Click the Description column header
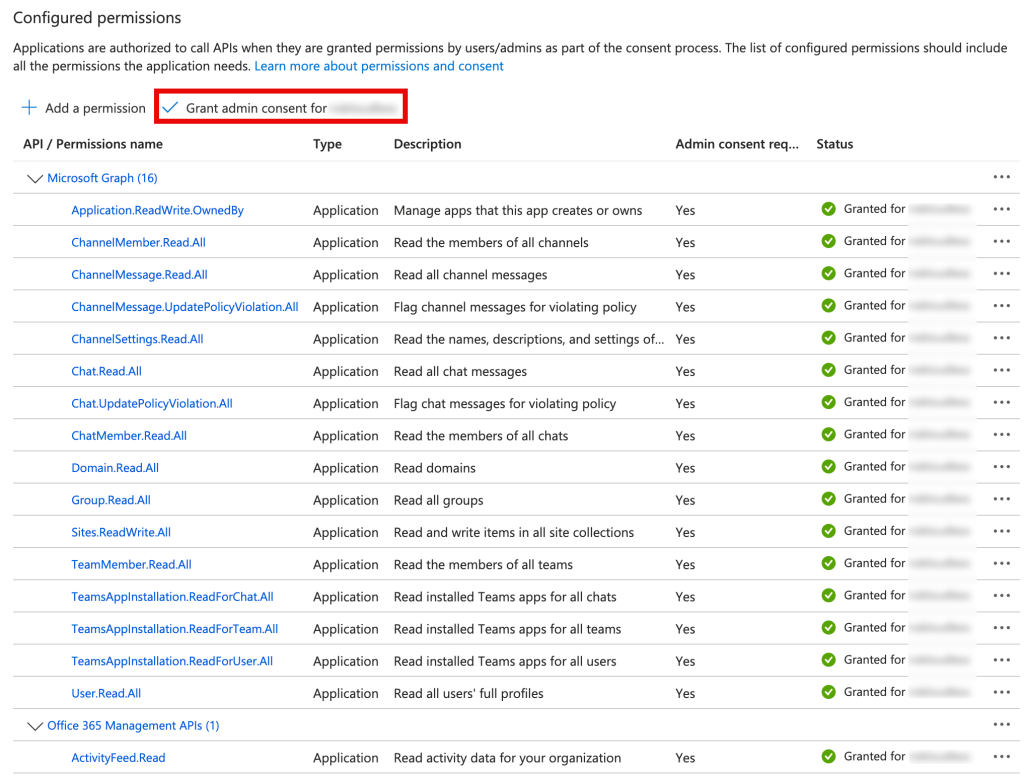1024x780 pixels. [x=427, y=144]
